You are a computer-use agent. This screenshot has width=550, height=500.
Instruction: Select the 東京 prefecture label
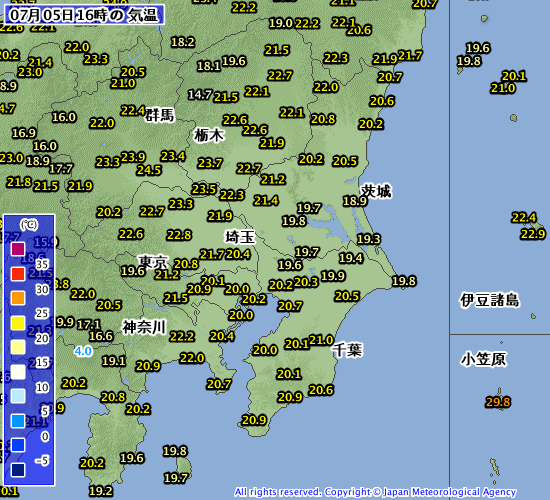(153, 262)
